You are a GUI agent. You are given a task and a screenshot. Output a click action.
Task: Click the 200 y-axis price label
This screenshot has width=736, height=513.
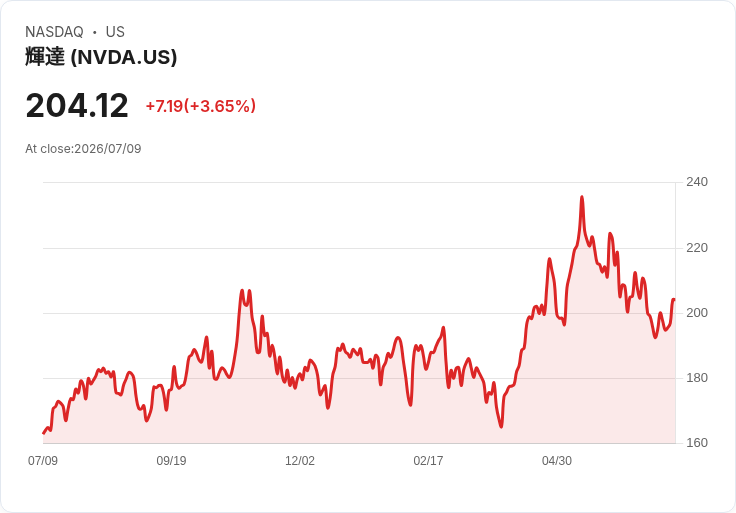(697, 313)
